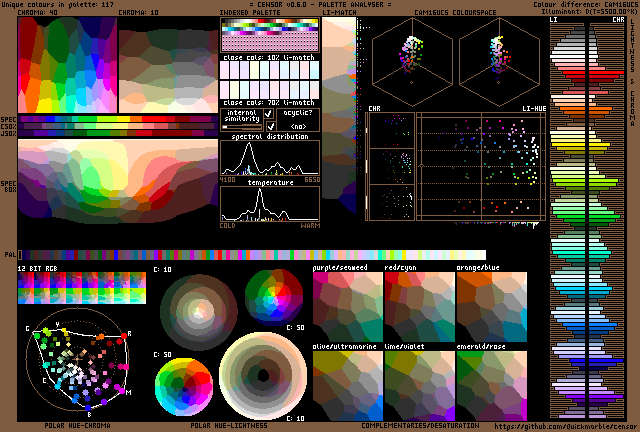This screenshot has width=640, height=432.
Task: Click the LI-MATCH vertical colour strip
Action: [339, 116]
